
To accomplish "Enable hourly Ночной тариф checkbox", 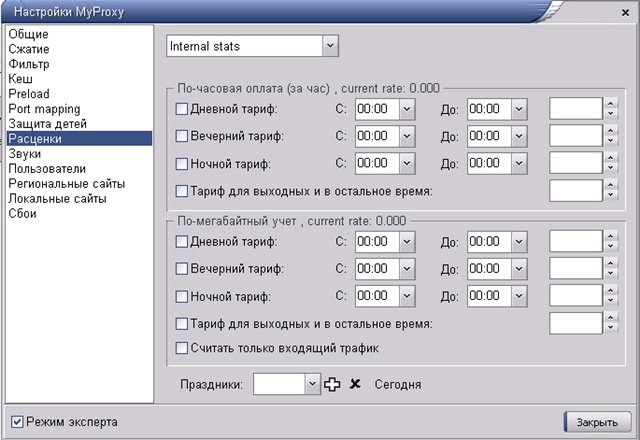I will coord(182,164).
